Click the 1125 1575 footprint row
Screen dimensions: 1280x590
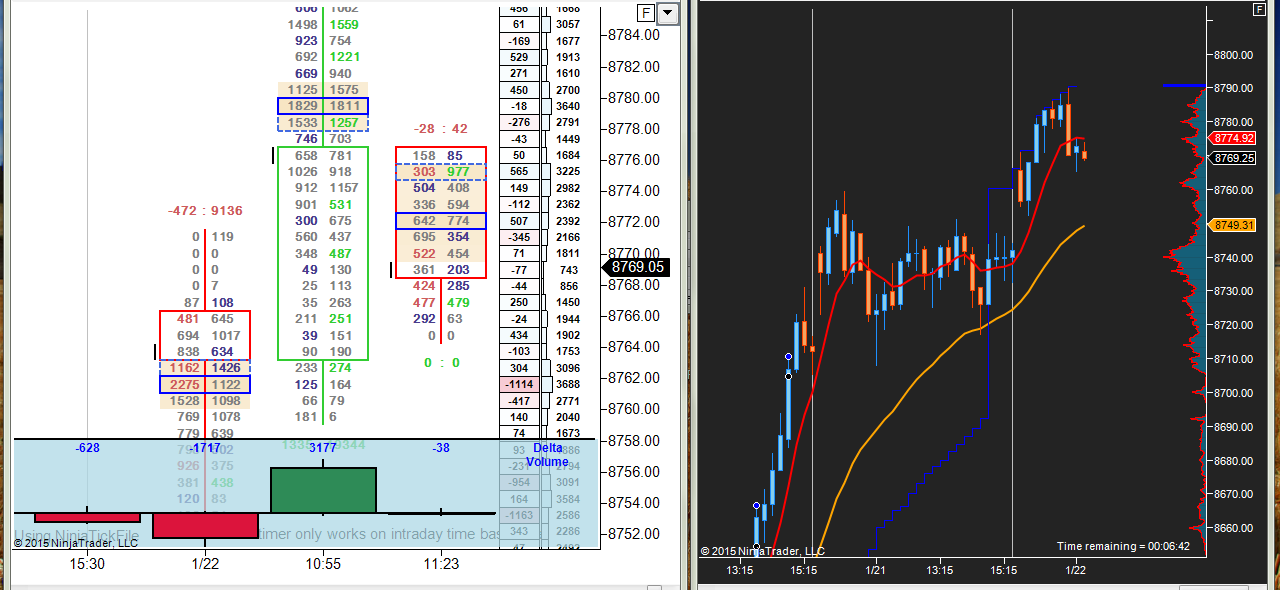(323, 90)
